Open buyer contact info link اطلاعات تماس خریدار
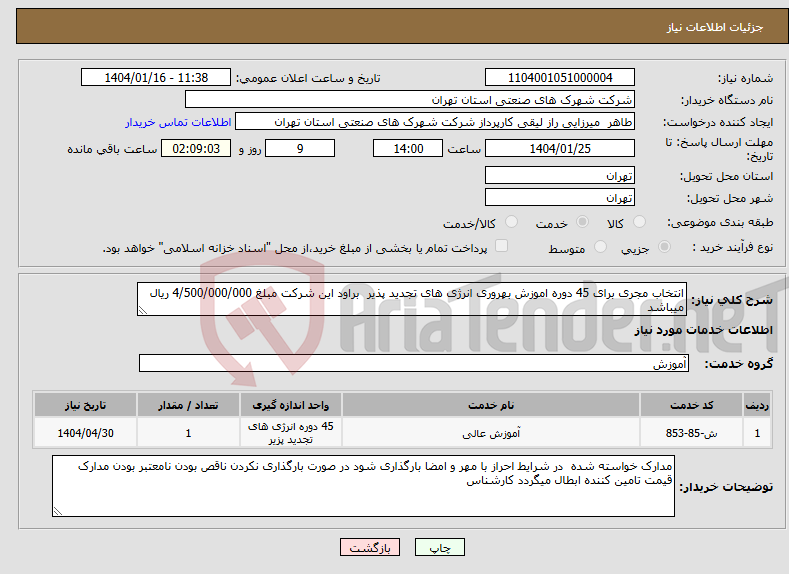The width and height of the screenshot is (789, 574). tap(178, 122)
